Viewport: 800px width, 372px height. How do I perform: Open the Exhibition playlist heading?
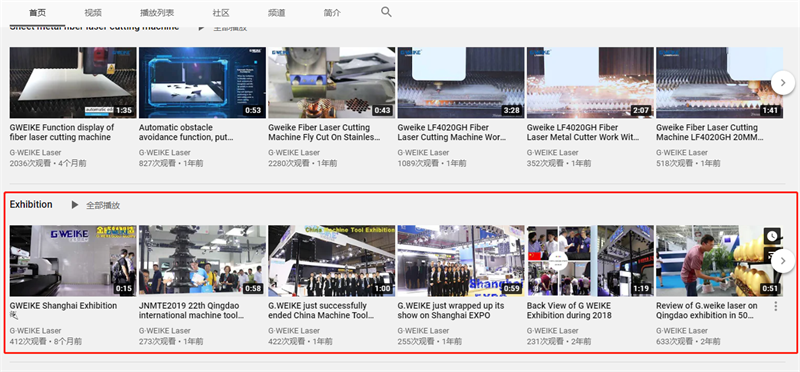31,204
